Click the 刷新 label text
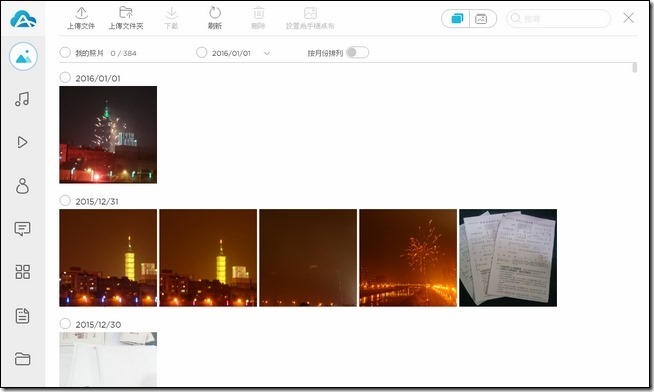This screenshot has width=654, height=392. point(215,26)
